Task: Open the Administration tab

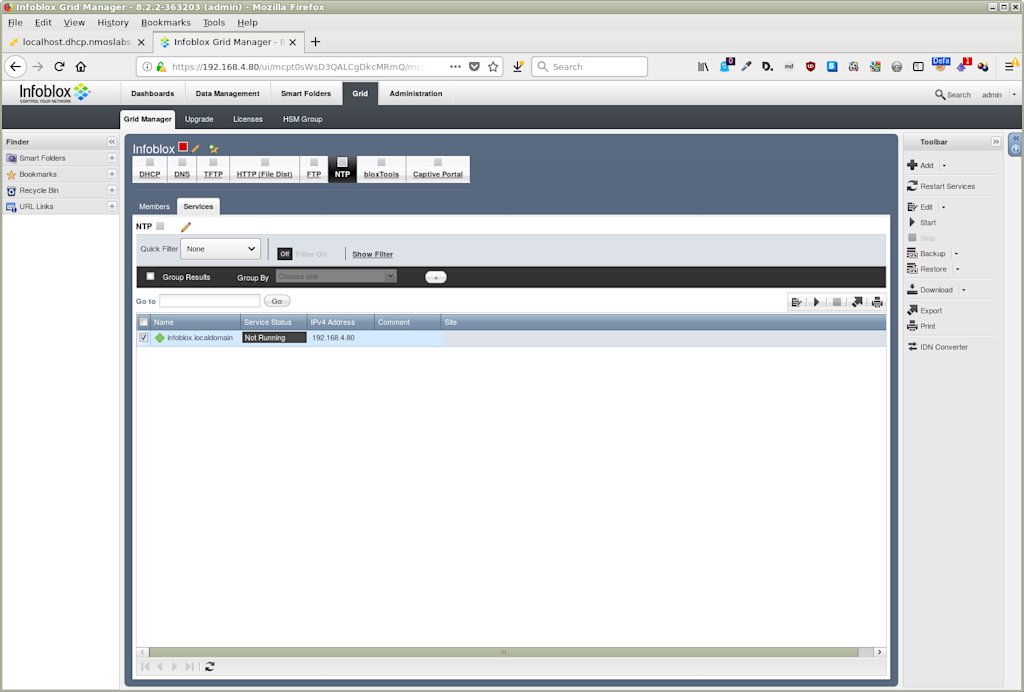Action: point(416,93)
